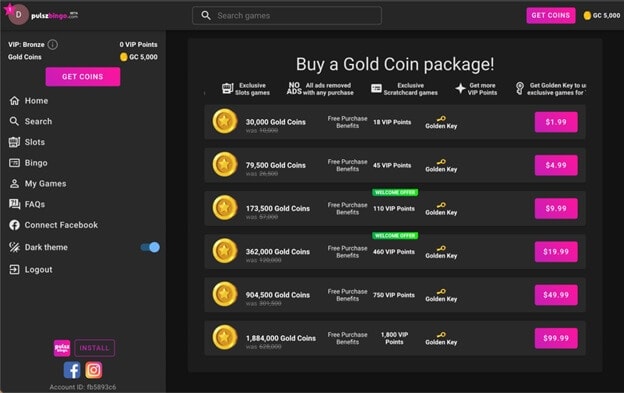Click the search magnifier icon in search bar
Screen dimensions: 625x393
206,16
